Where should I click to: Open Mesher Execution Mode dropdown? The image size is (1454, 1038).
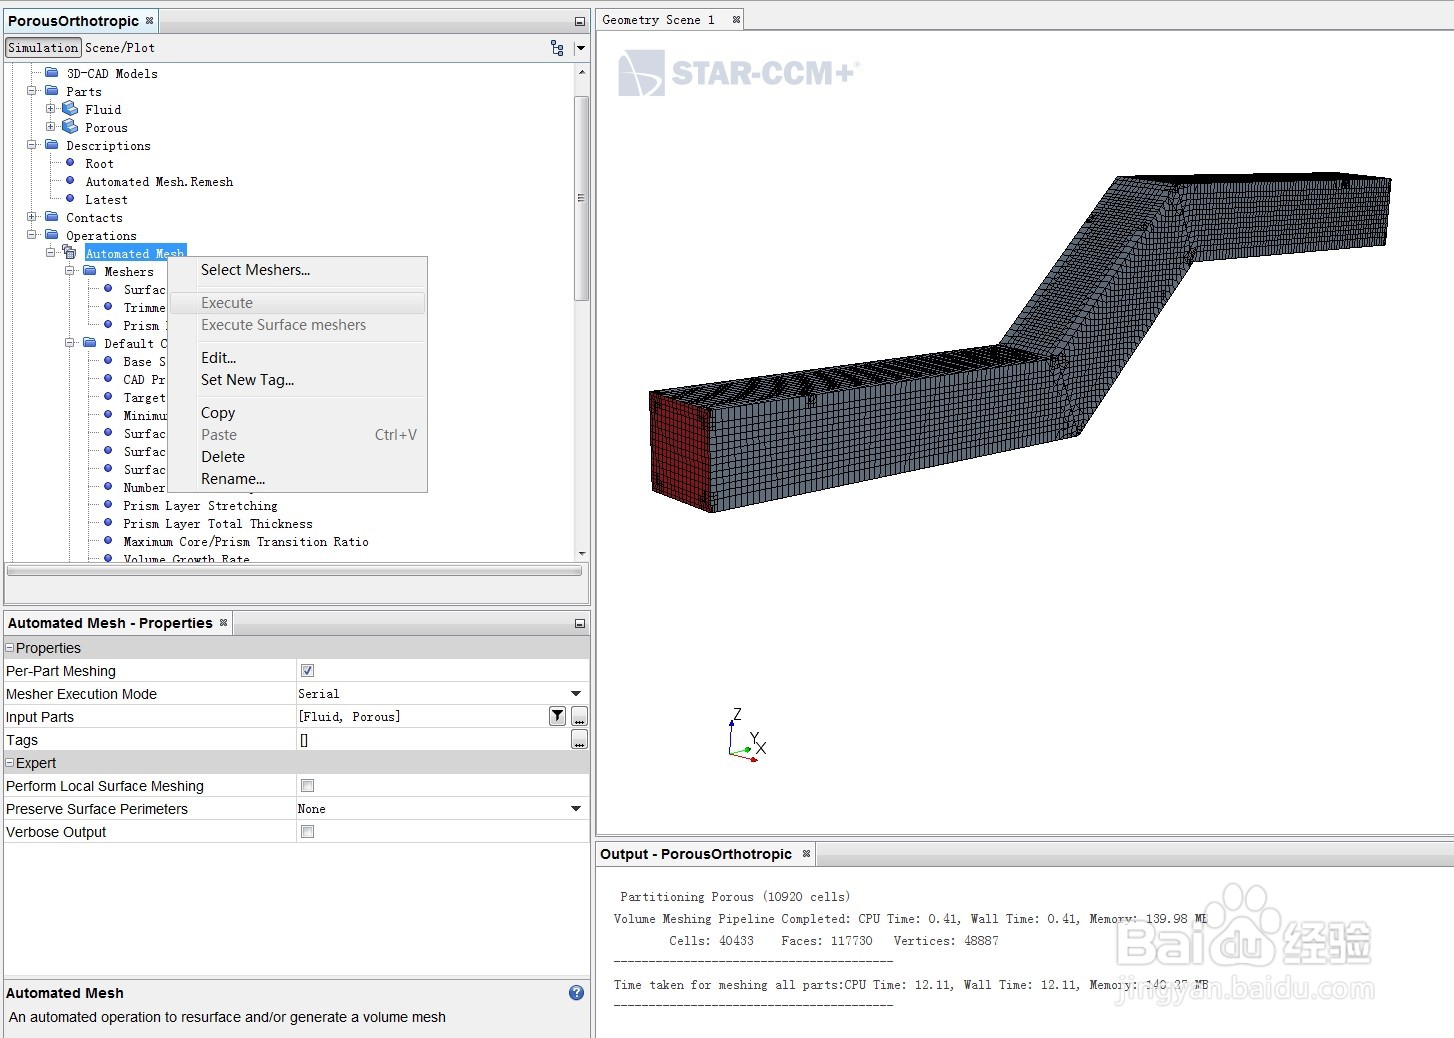(576, 693)
